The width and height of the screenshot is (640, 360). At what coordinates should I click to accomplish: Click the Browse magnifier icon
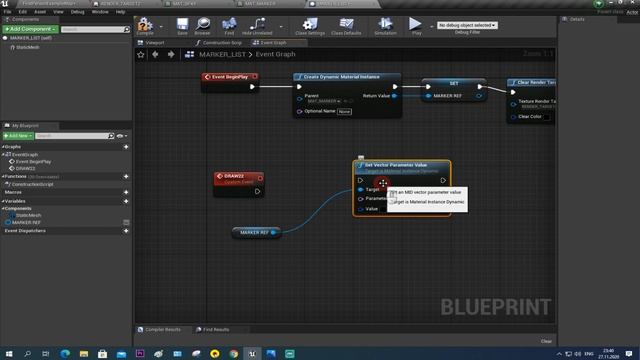(202, 25)
